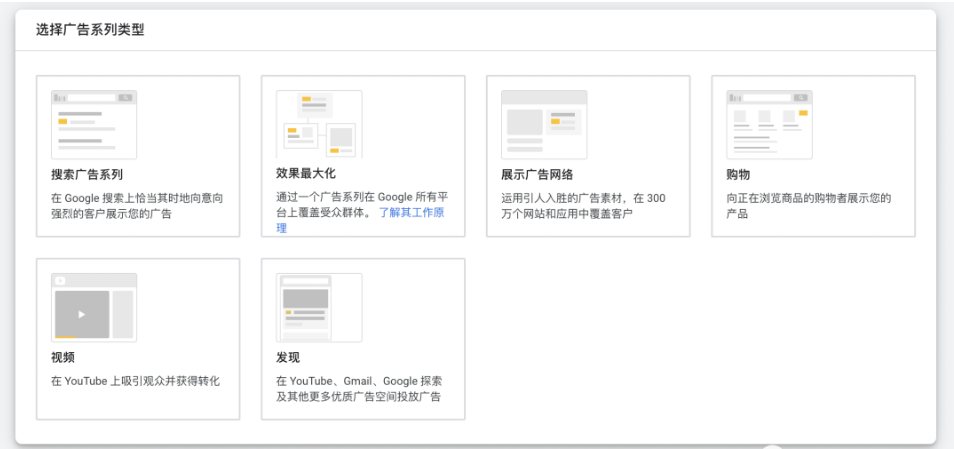Click the 视频 play button illustration

[82, 313]
